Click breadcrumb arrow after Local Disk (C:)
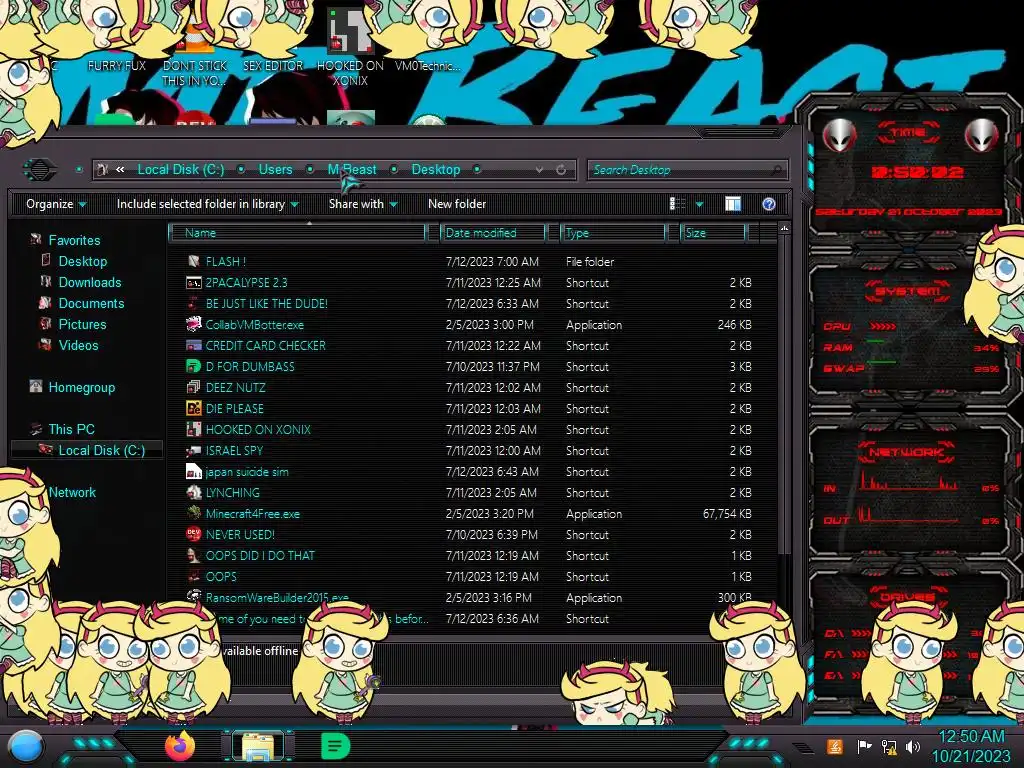This screenshot has width=1024, height=768. (x=241, y=170)
